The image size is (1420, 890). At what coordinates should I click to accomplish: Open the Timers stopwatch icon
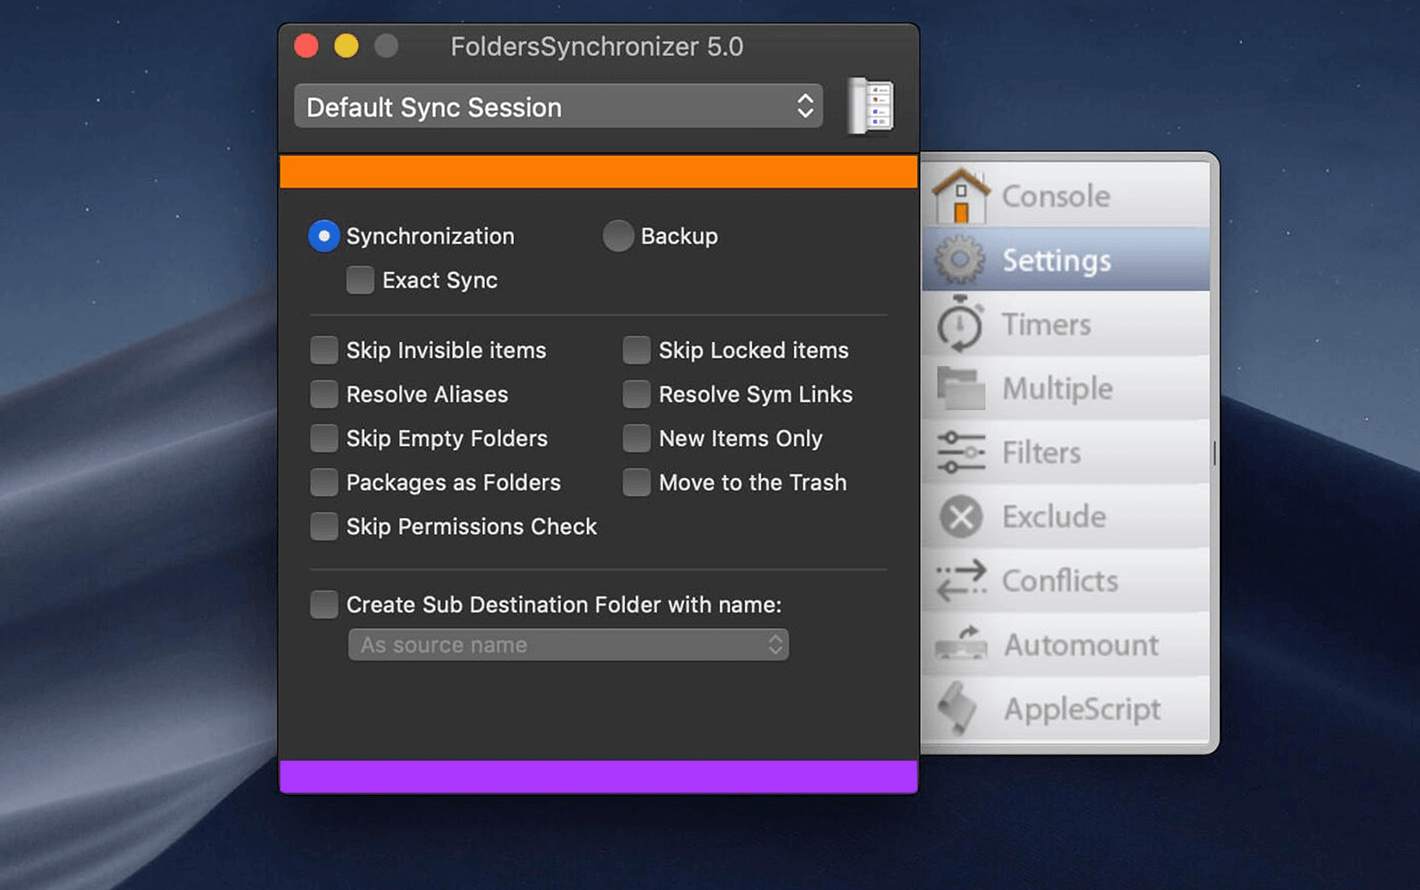(x=960, y=324)
